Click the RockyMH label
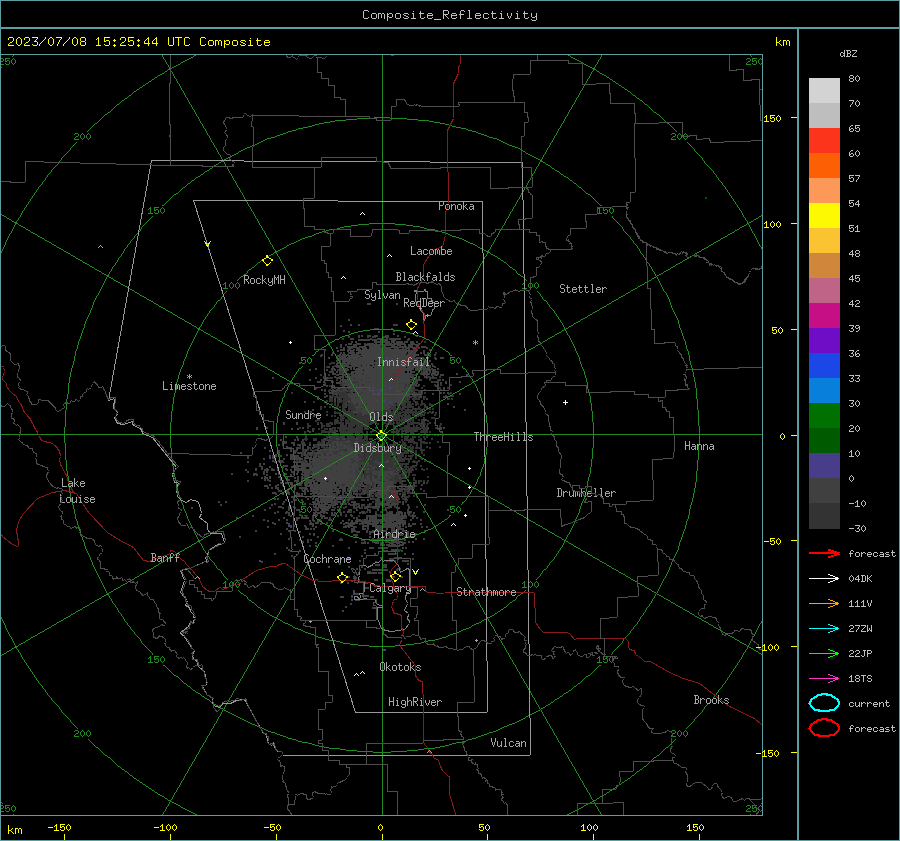The width and height of the screenshot is (900, 841). [264, 280]
